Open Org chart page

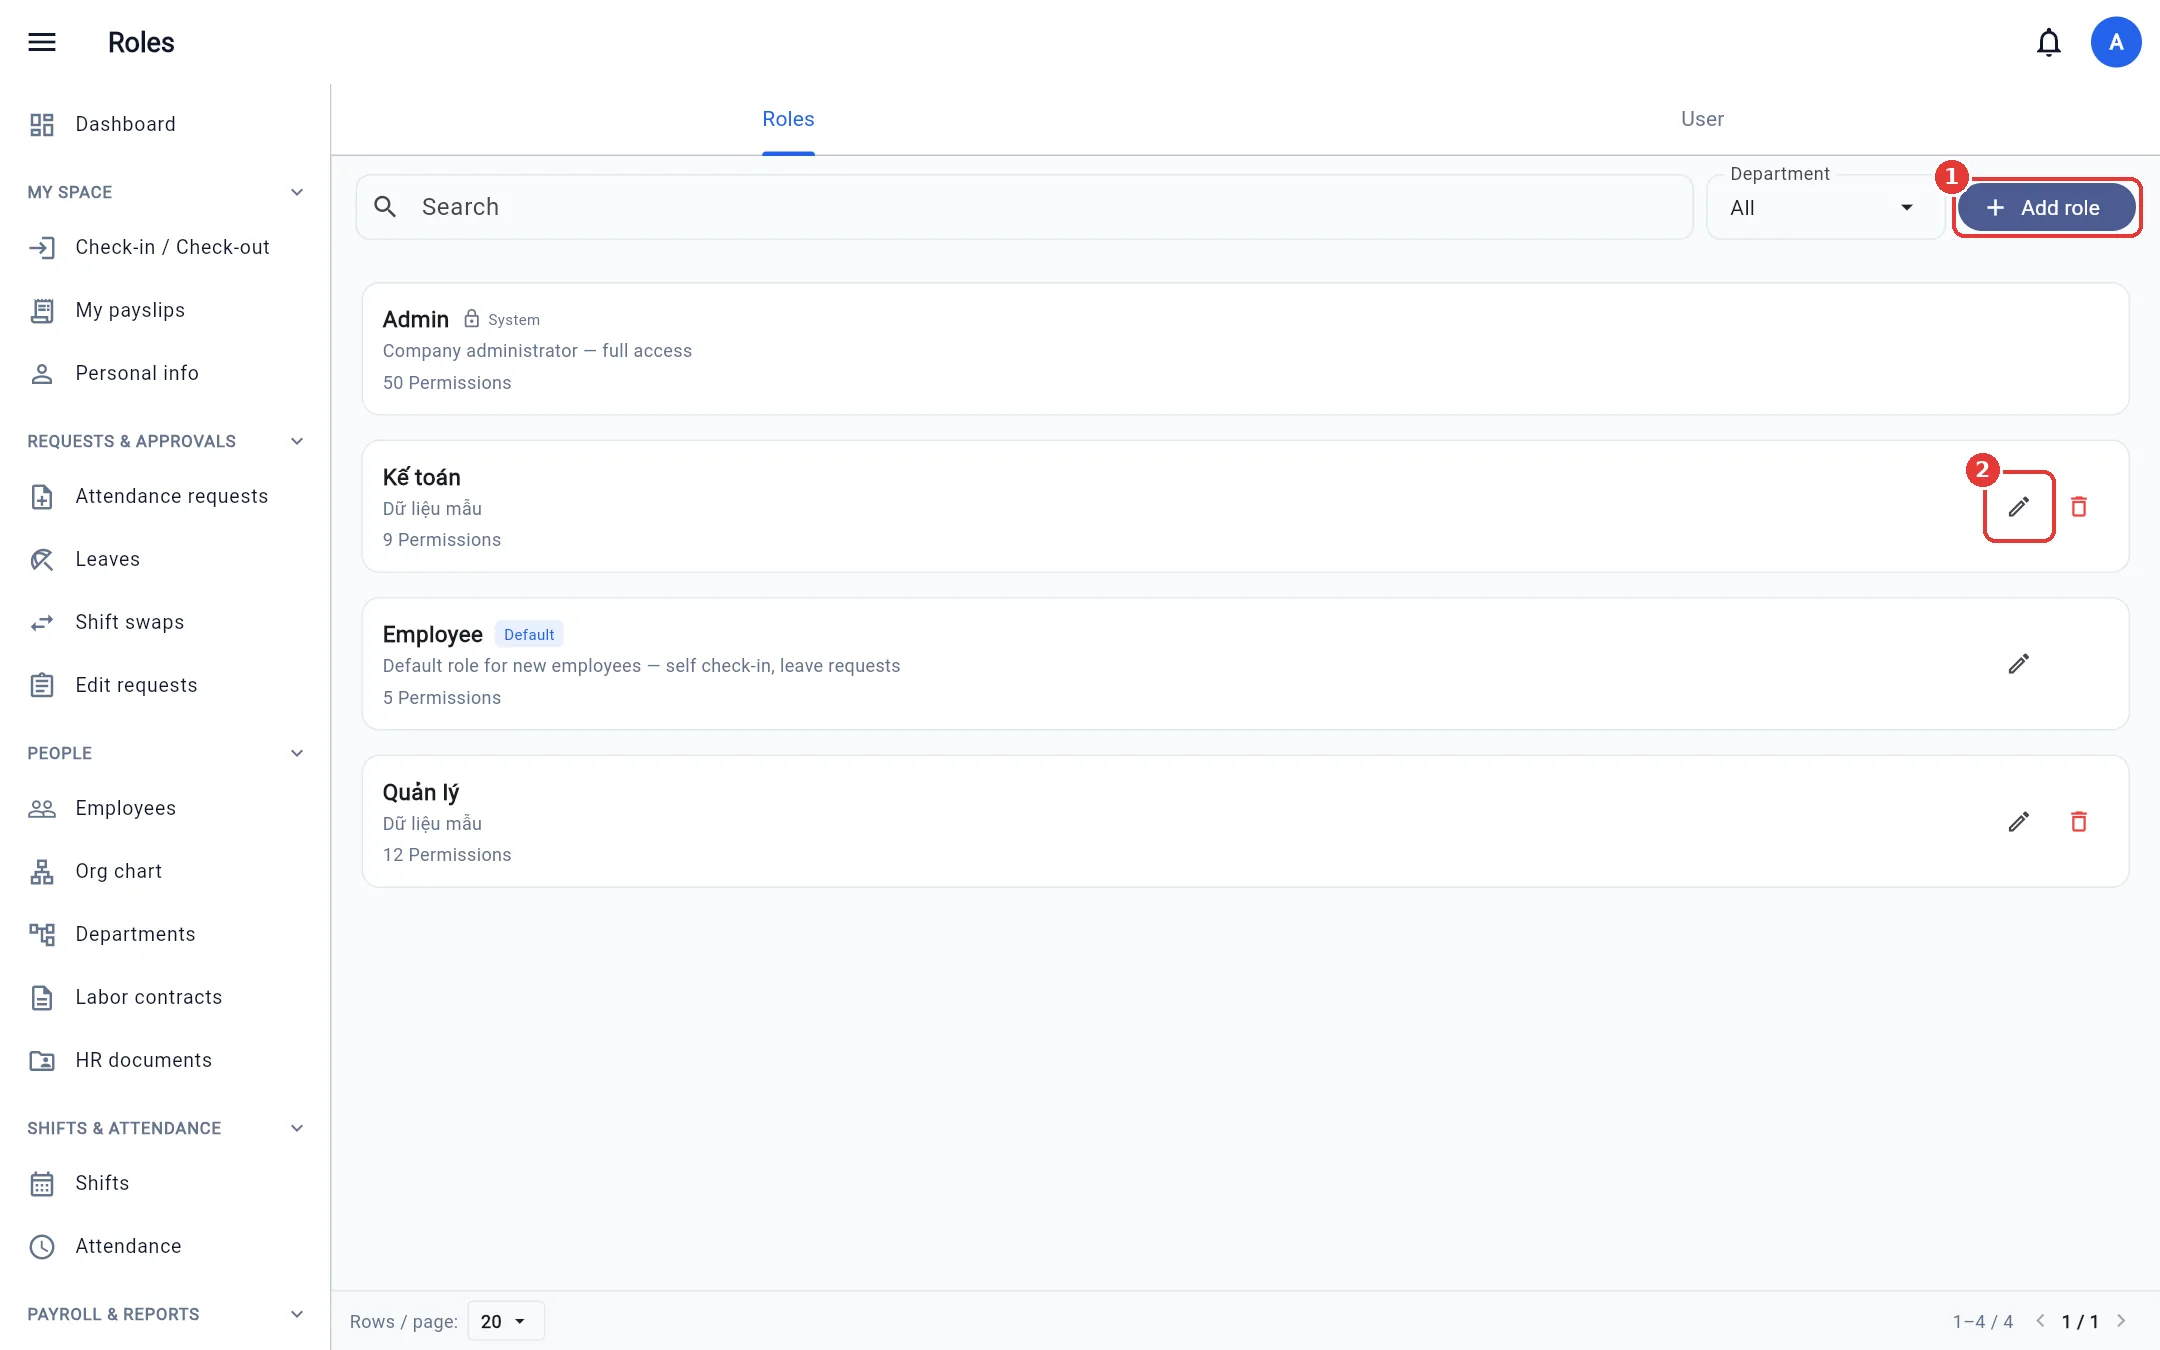pos(165,871)
